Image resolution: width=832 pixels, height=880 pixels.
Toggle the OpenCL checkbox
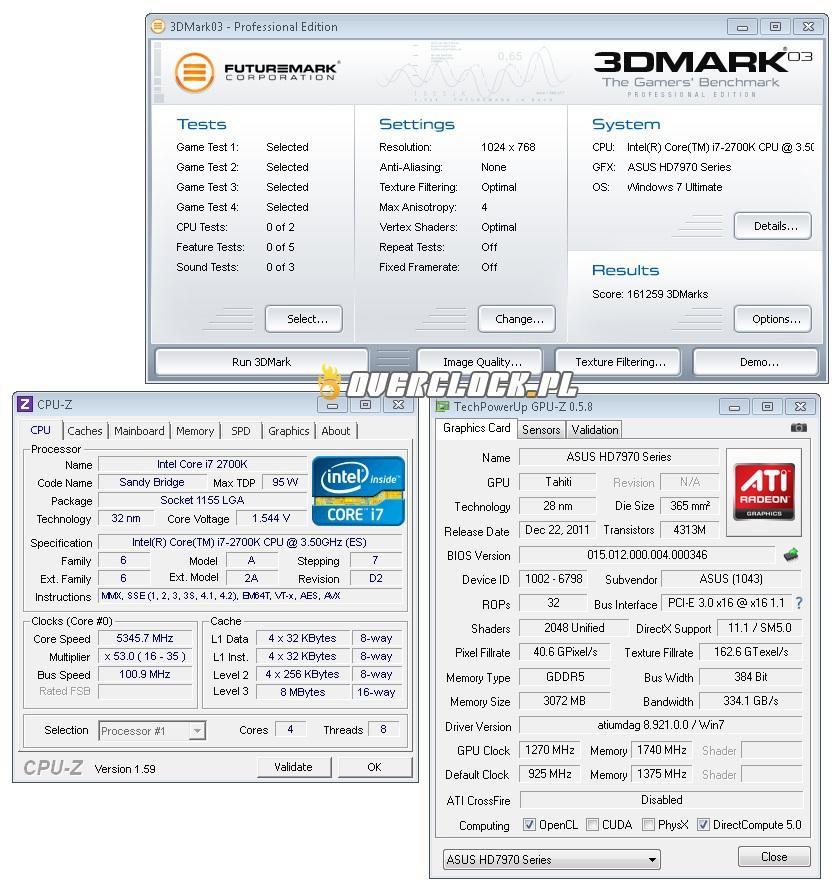click(529, 824)
